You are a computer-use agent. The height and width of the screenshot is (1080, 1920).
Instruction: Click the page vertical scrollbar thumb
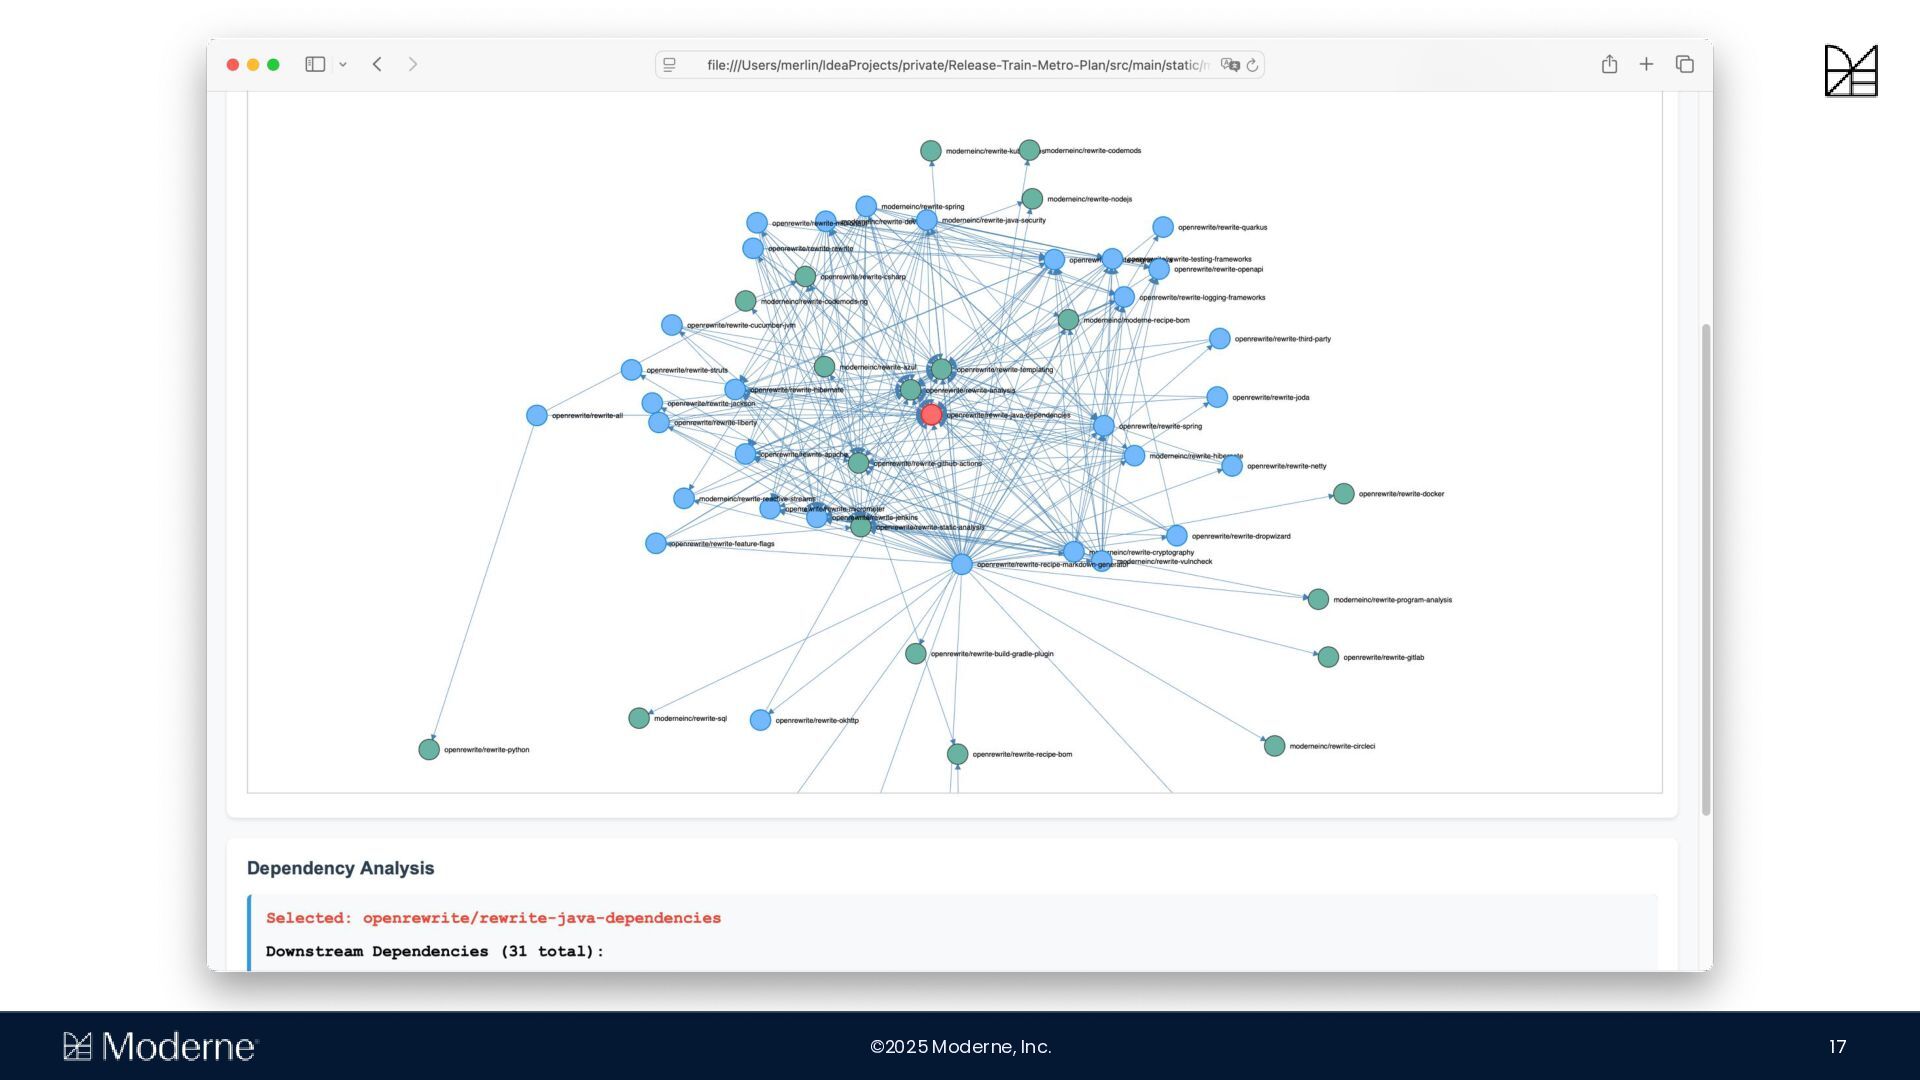pyautogui.click(x=1705, y=570)
